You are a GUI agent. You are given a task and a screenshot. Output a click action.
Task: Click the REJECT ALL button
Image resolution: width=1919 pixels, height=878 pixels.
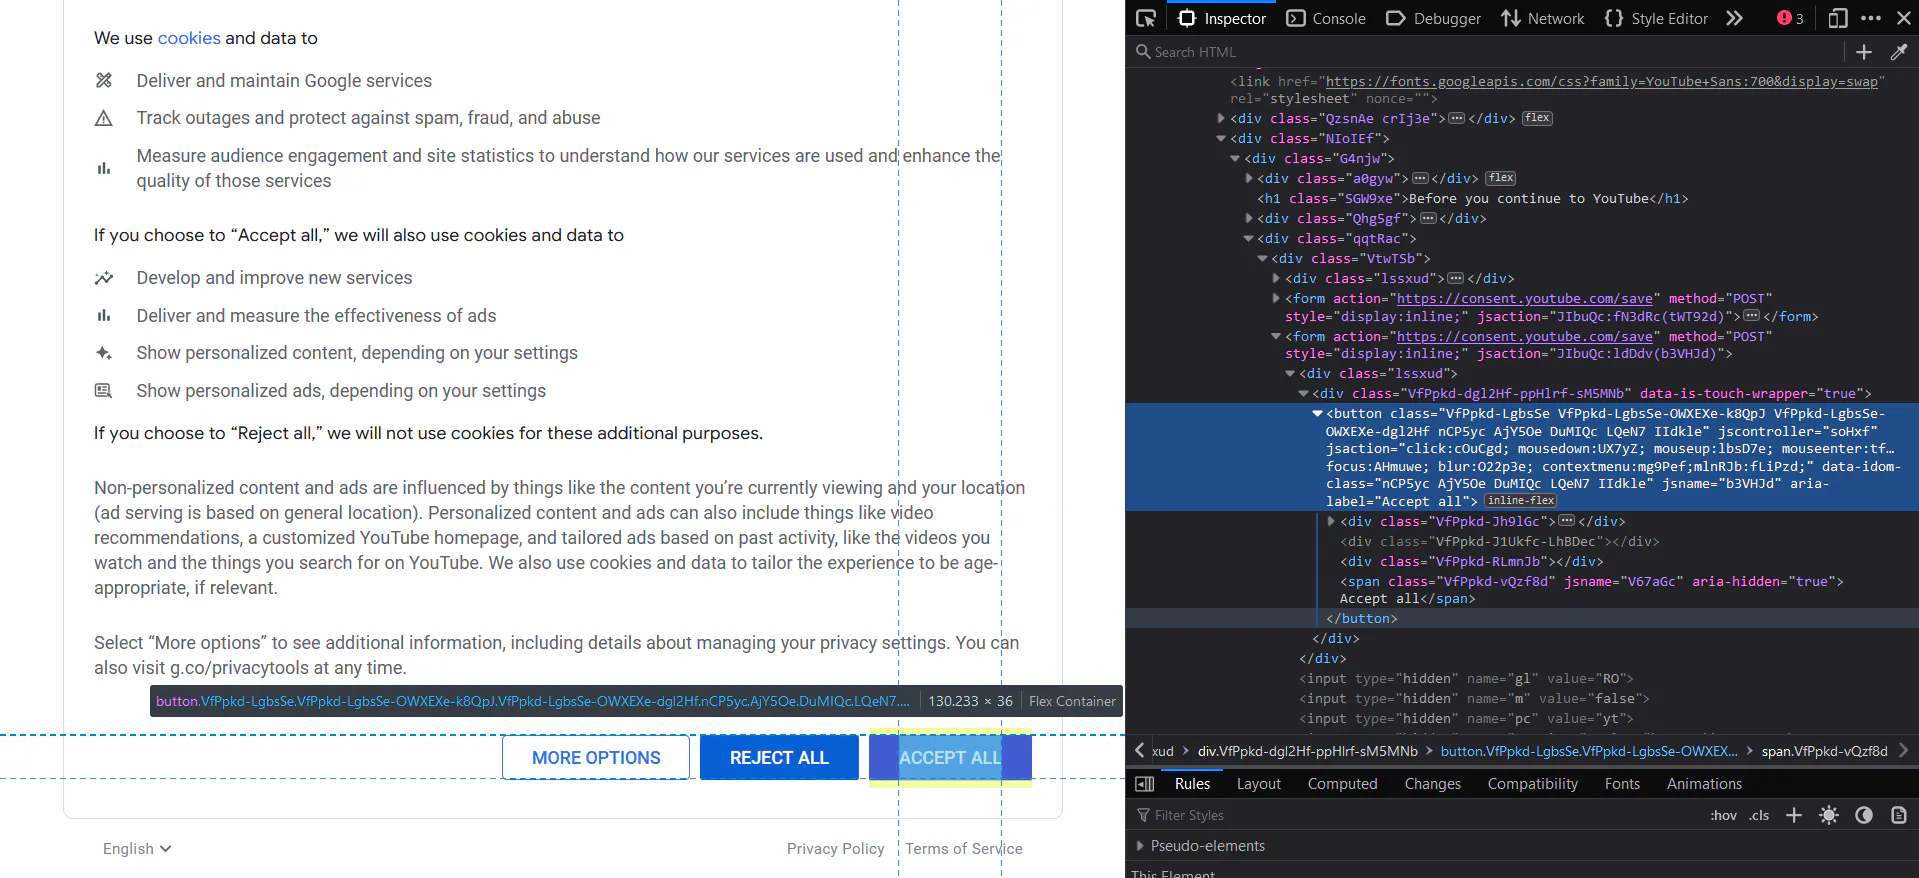pyautogui.click(x=779, y=757)
